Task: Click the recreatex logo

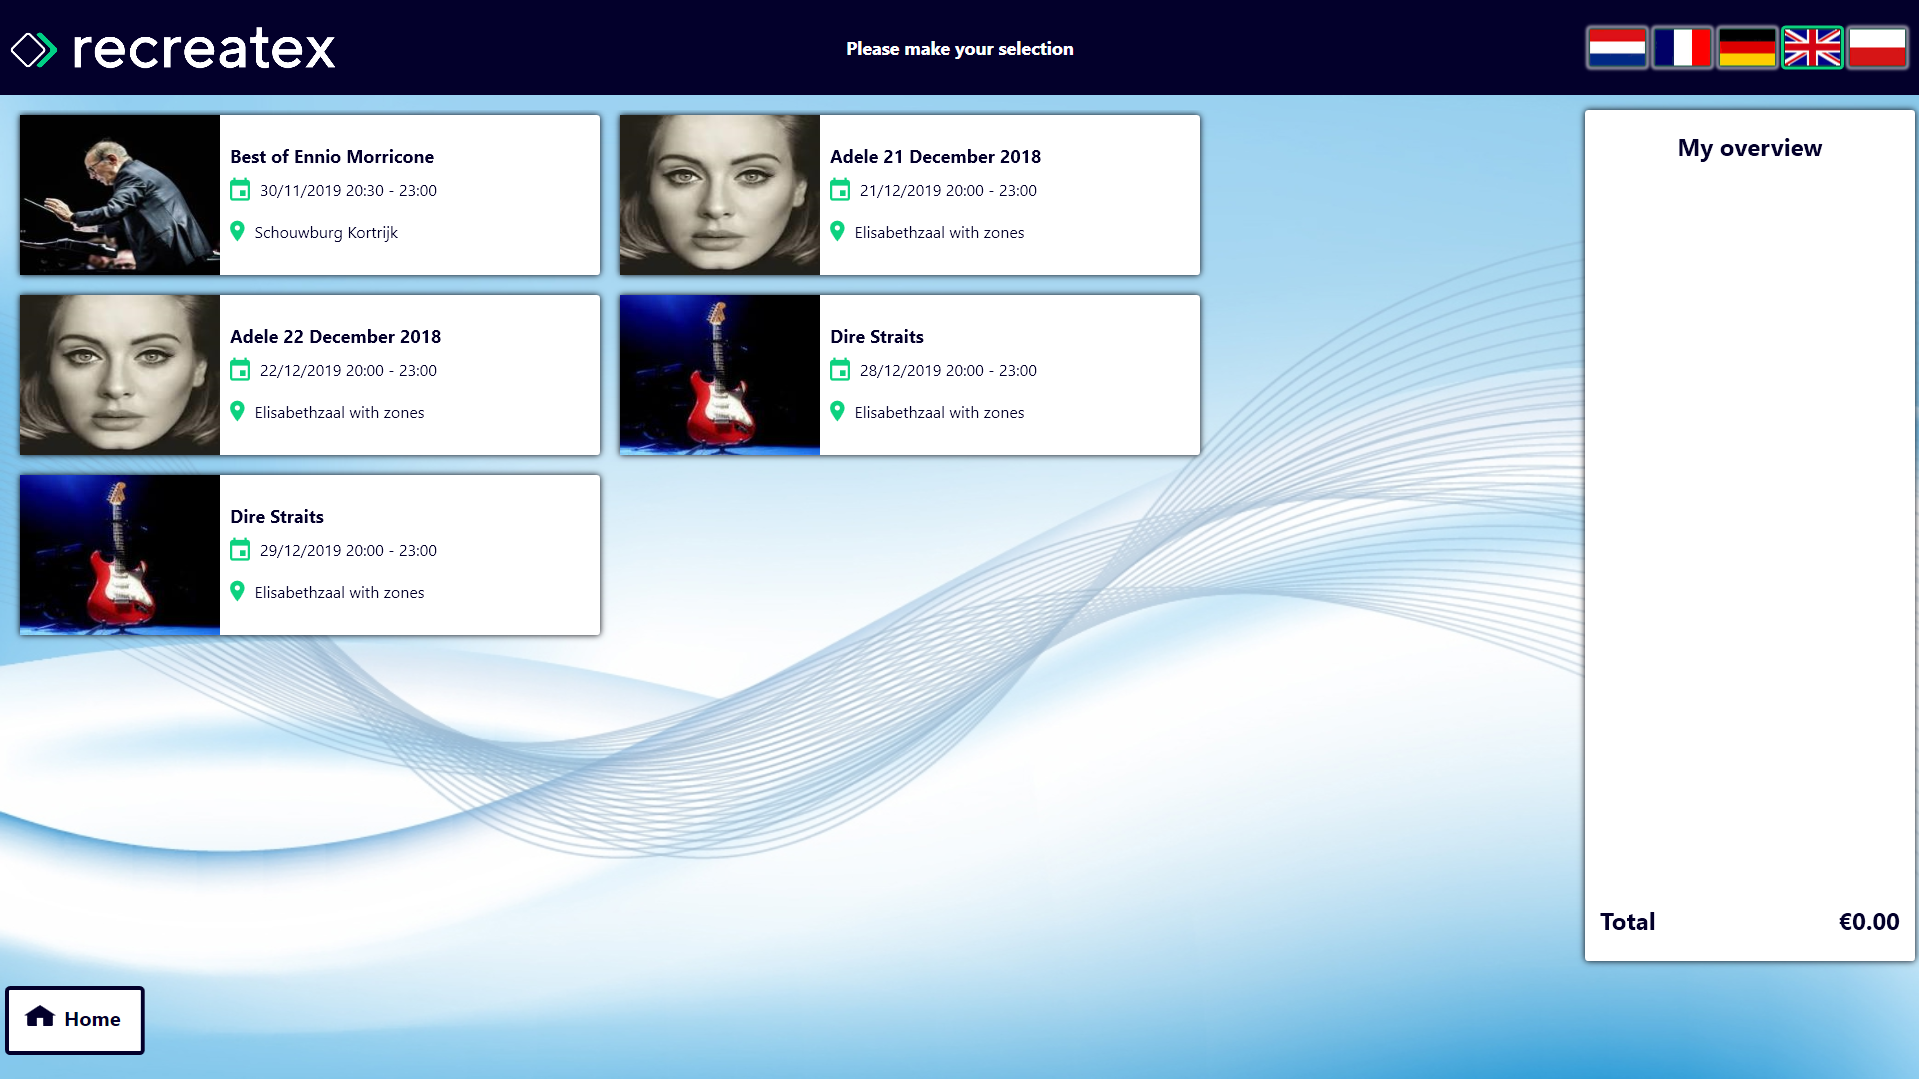Action: click(173, 49)
